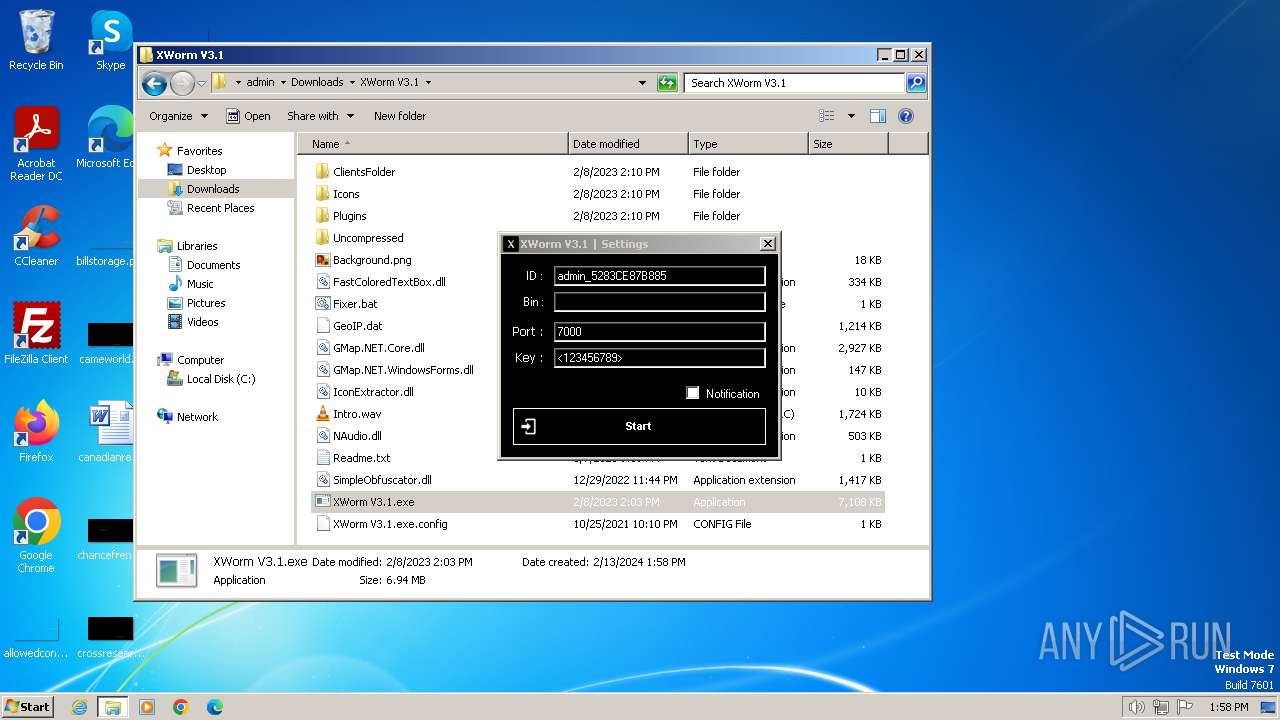Open the Pictures library

[x=206, y=303]
